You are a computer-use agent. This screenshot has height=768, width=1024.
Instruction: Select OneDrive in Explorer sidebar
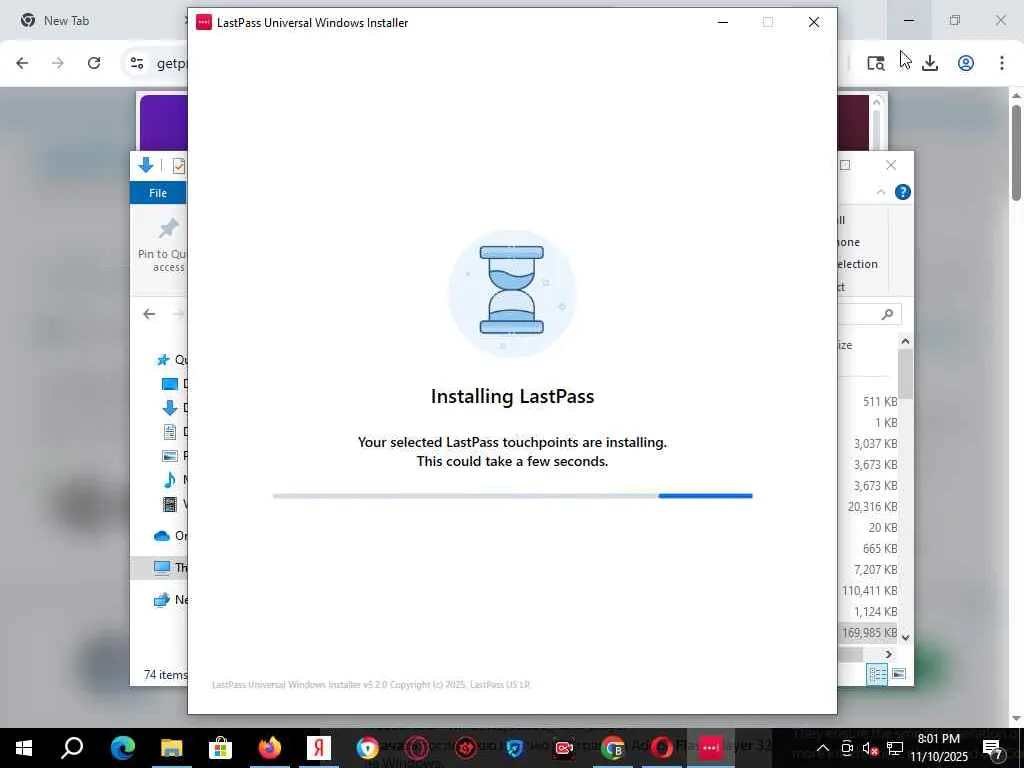(170, 536)
